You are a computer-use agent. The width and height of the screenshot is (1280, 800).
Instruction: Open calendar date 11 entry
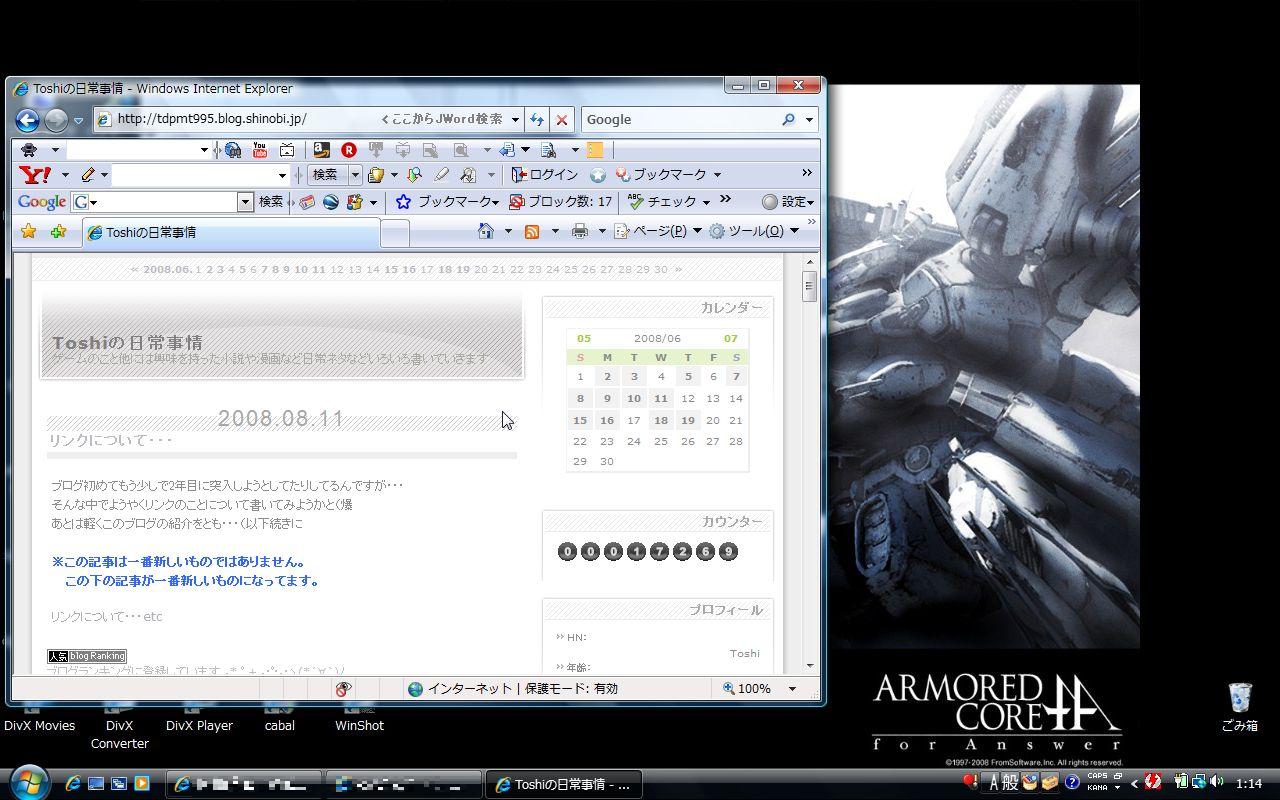(x=661, y=398)
